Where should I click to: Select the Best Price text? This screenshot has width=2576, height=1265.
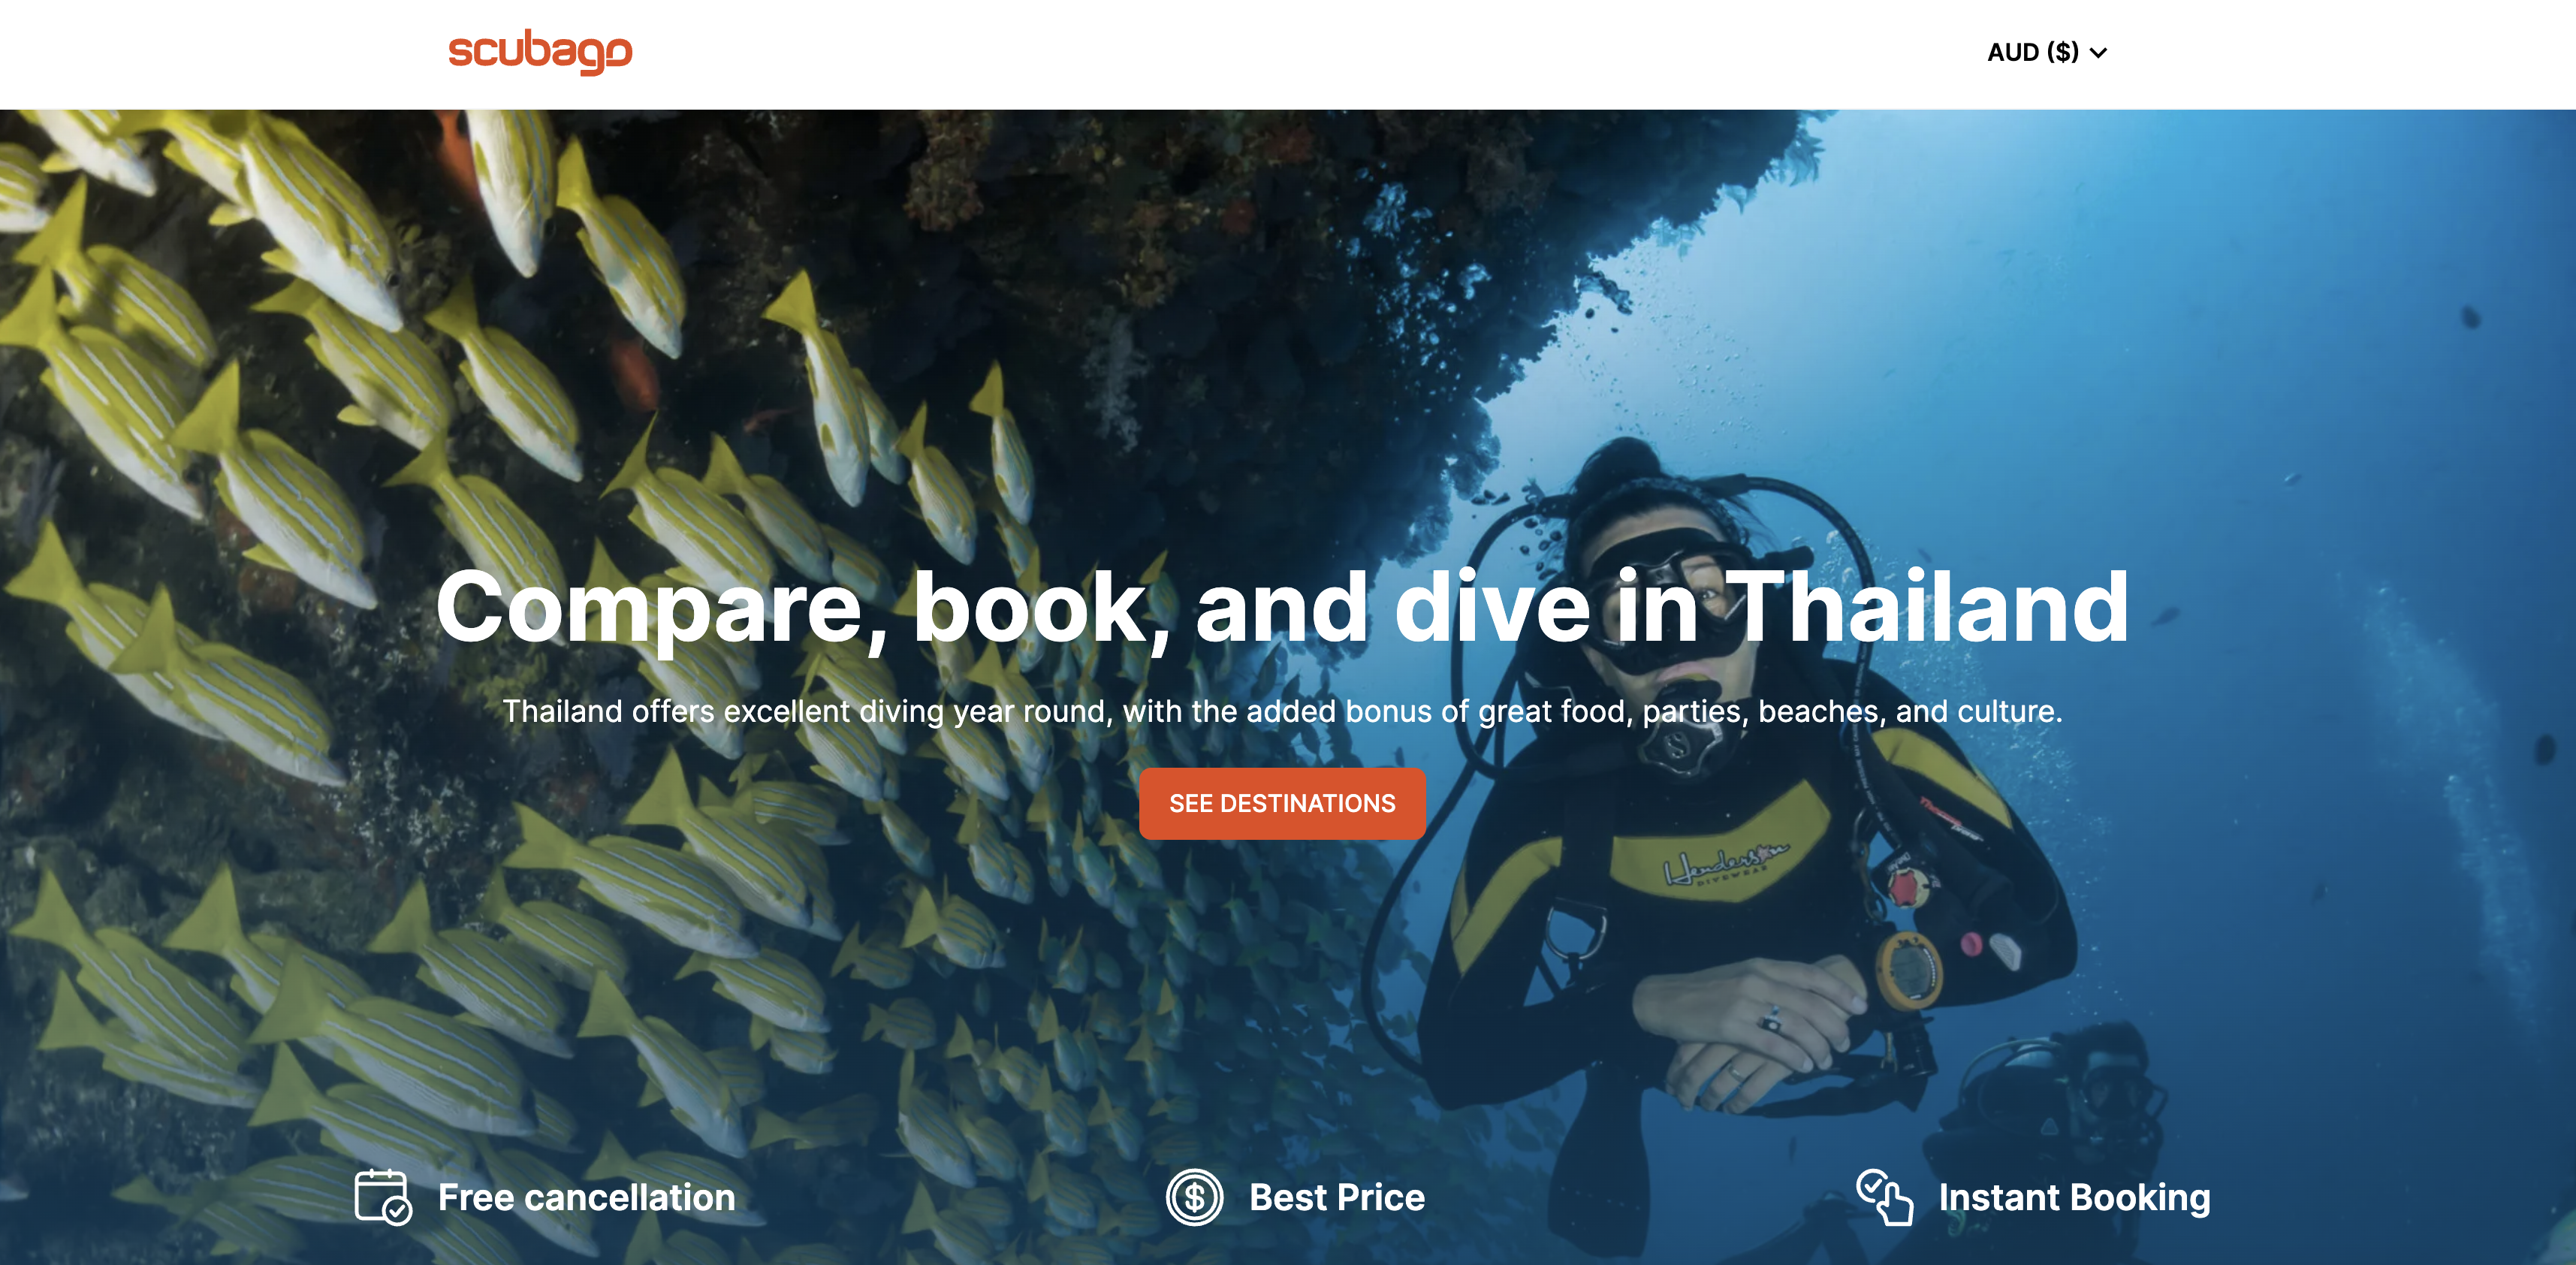click(x=1337, y=1197)
